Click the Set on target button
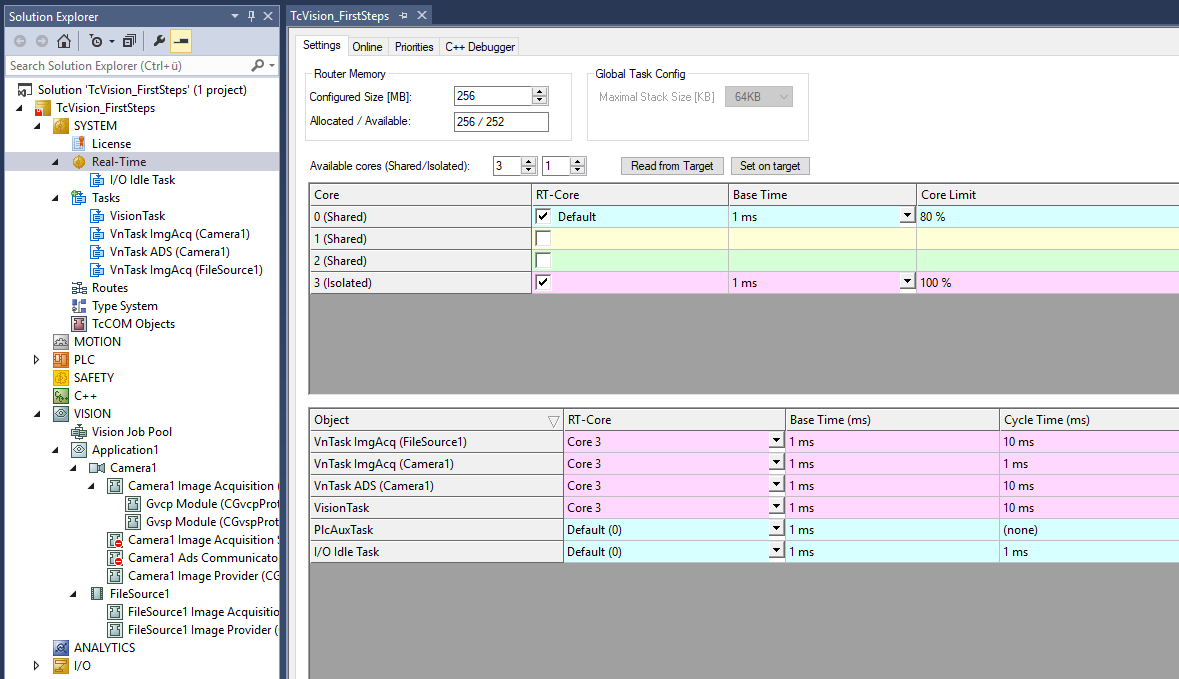The width and height of the screenshot is (1179, 679). coord(770,165)
